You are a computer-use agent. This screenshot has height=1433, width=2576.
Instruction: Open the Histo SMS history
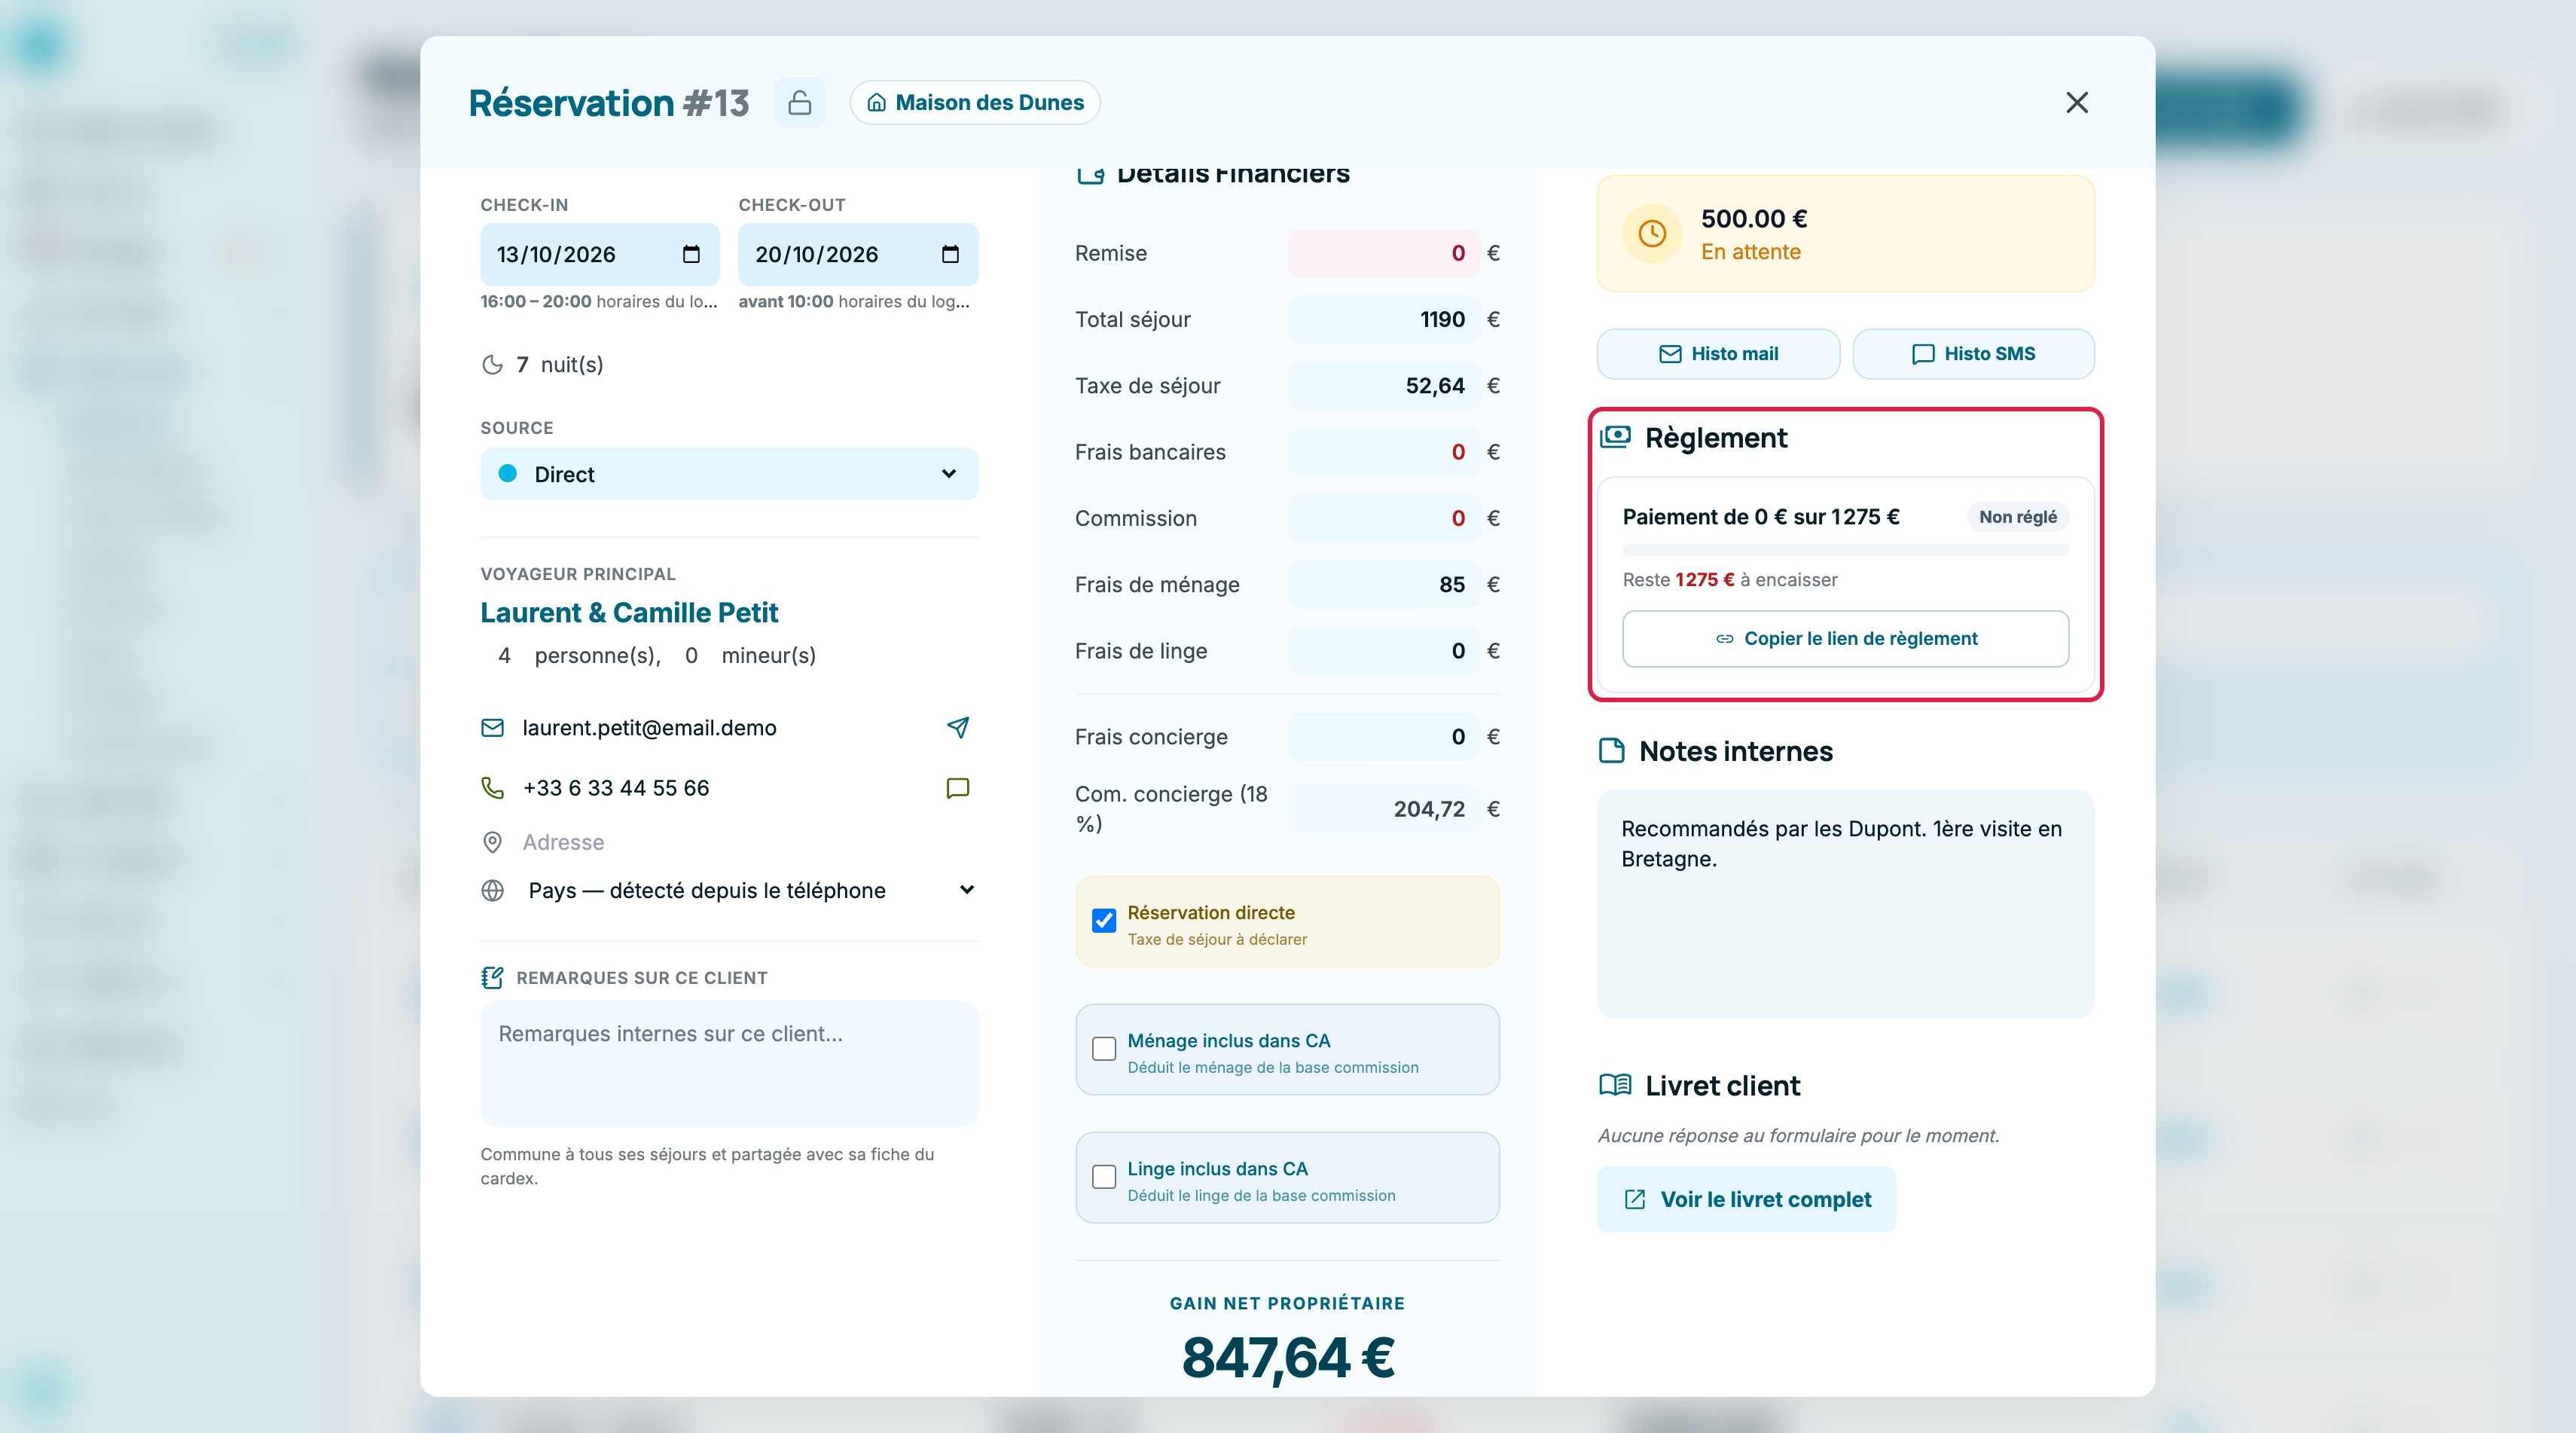point(1973,354)
